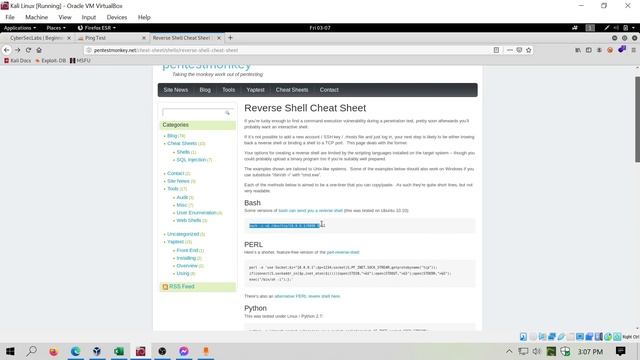Open Firefox library icon
The height and width of the screenshot is (360, 640).
point(578,50)
